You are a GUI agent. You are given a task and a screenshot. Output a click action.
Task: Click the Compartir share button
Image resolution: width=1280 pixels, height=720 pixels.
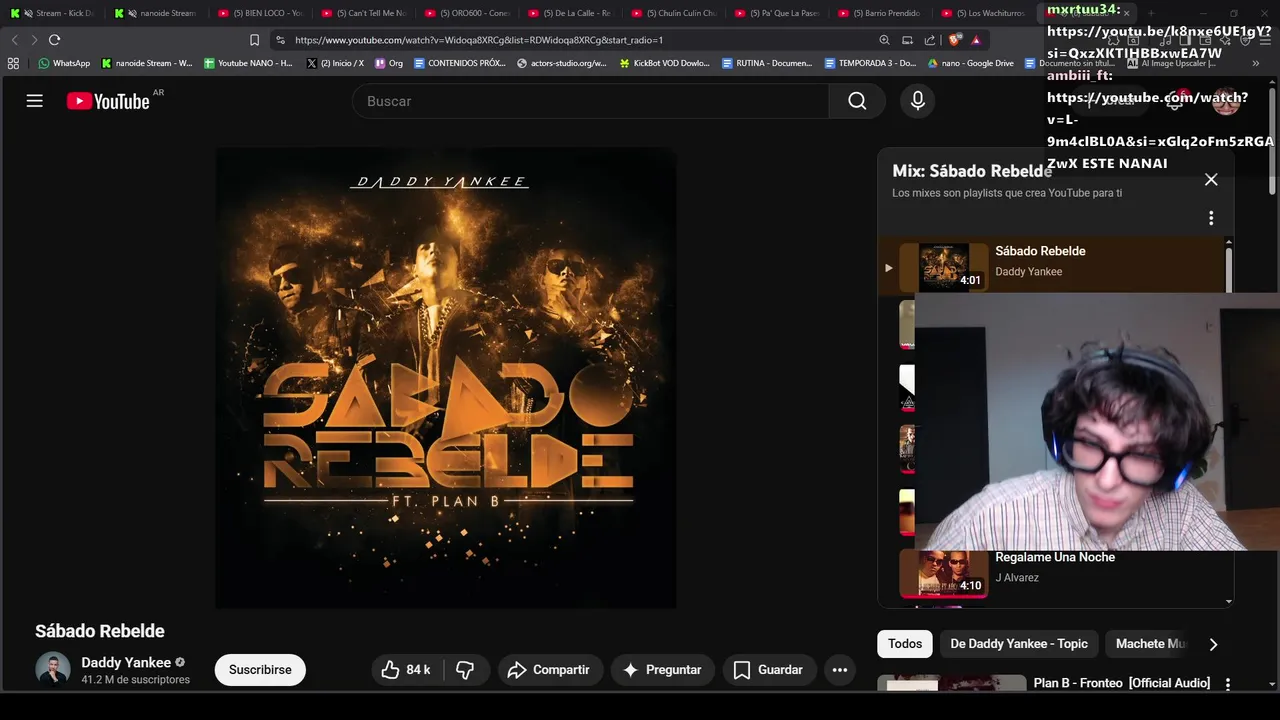(548, 670)
